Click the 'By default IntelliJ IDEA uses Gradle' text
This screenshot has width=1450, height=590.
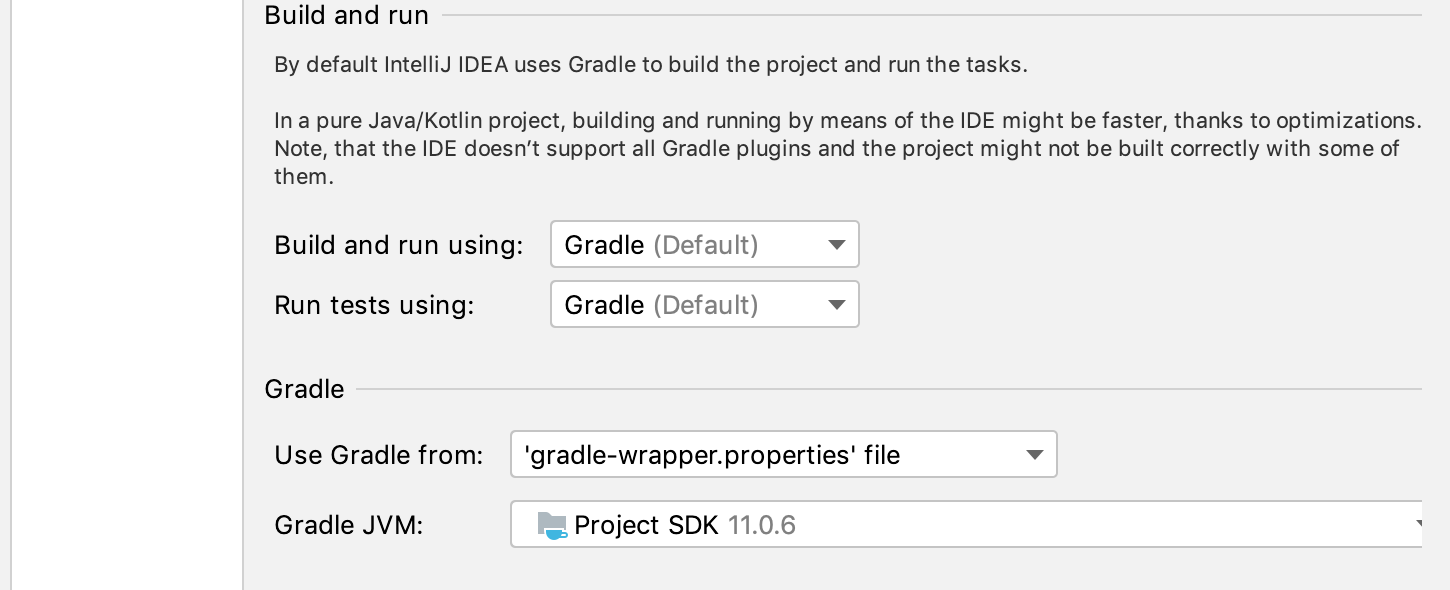[x=650, y=65]
